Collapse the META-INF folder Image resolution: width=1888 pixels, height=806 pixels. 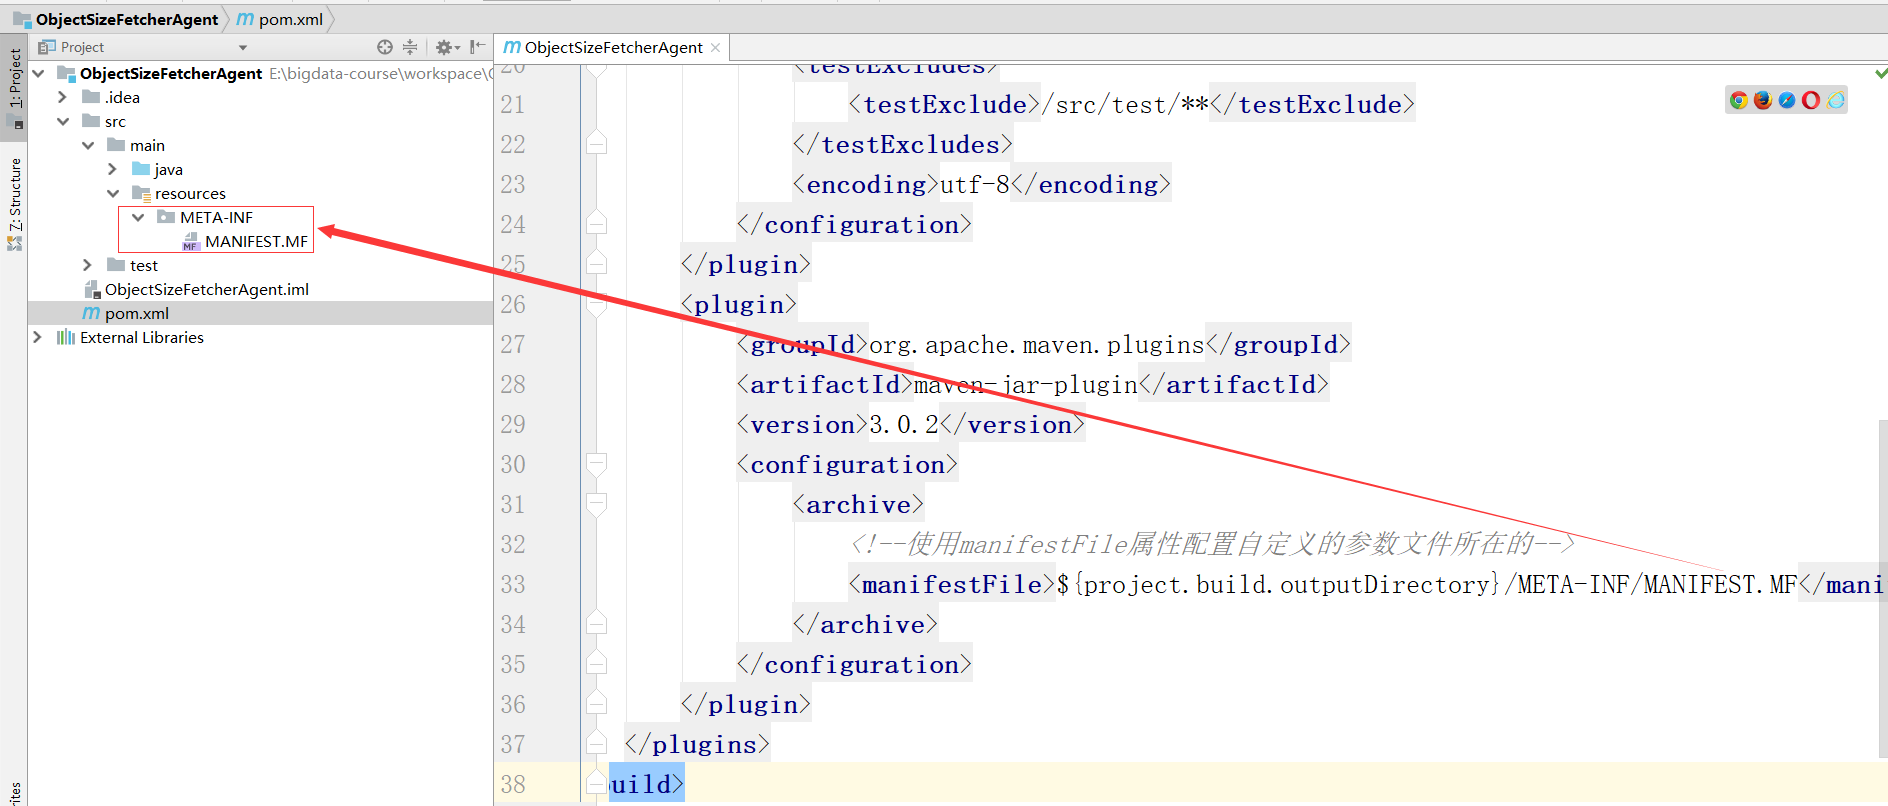138,217
